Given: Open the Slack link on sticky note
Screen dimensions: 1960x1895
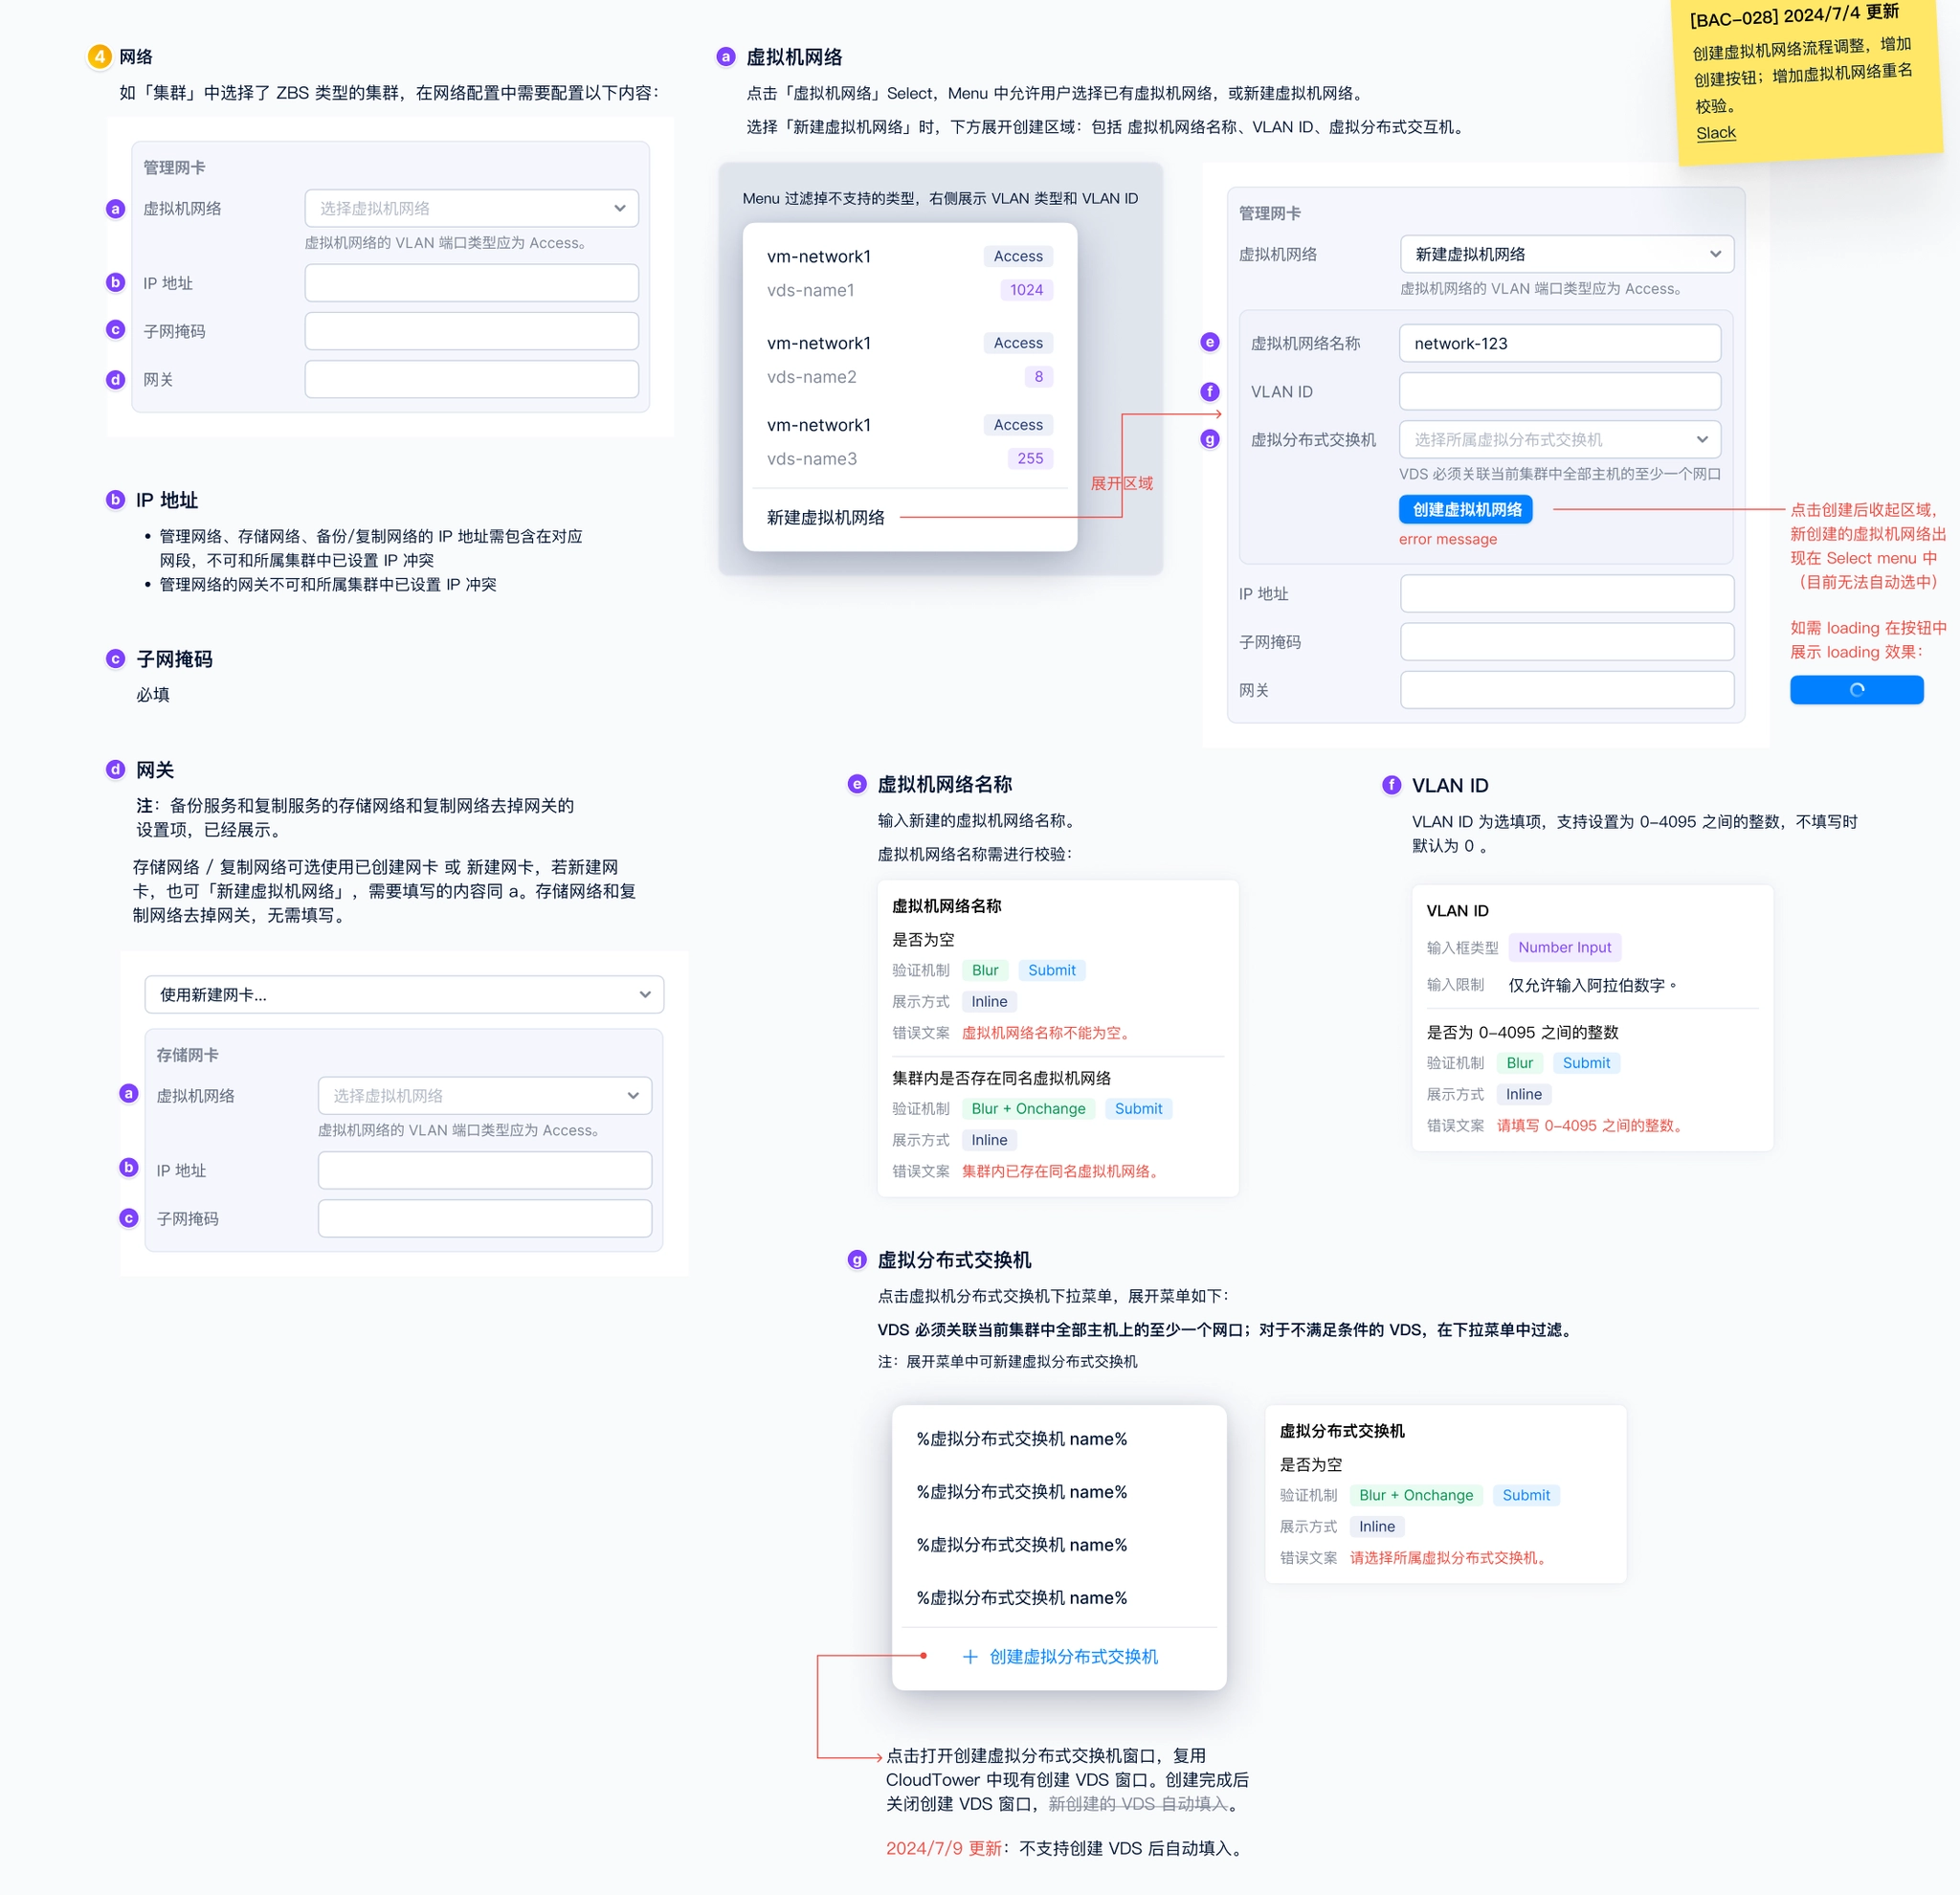Looking at the screenshot, I should pos(1715,133).
